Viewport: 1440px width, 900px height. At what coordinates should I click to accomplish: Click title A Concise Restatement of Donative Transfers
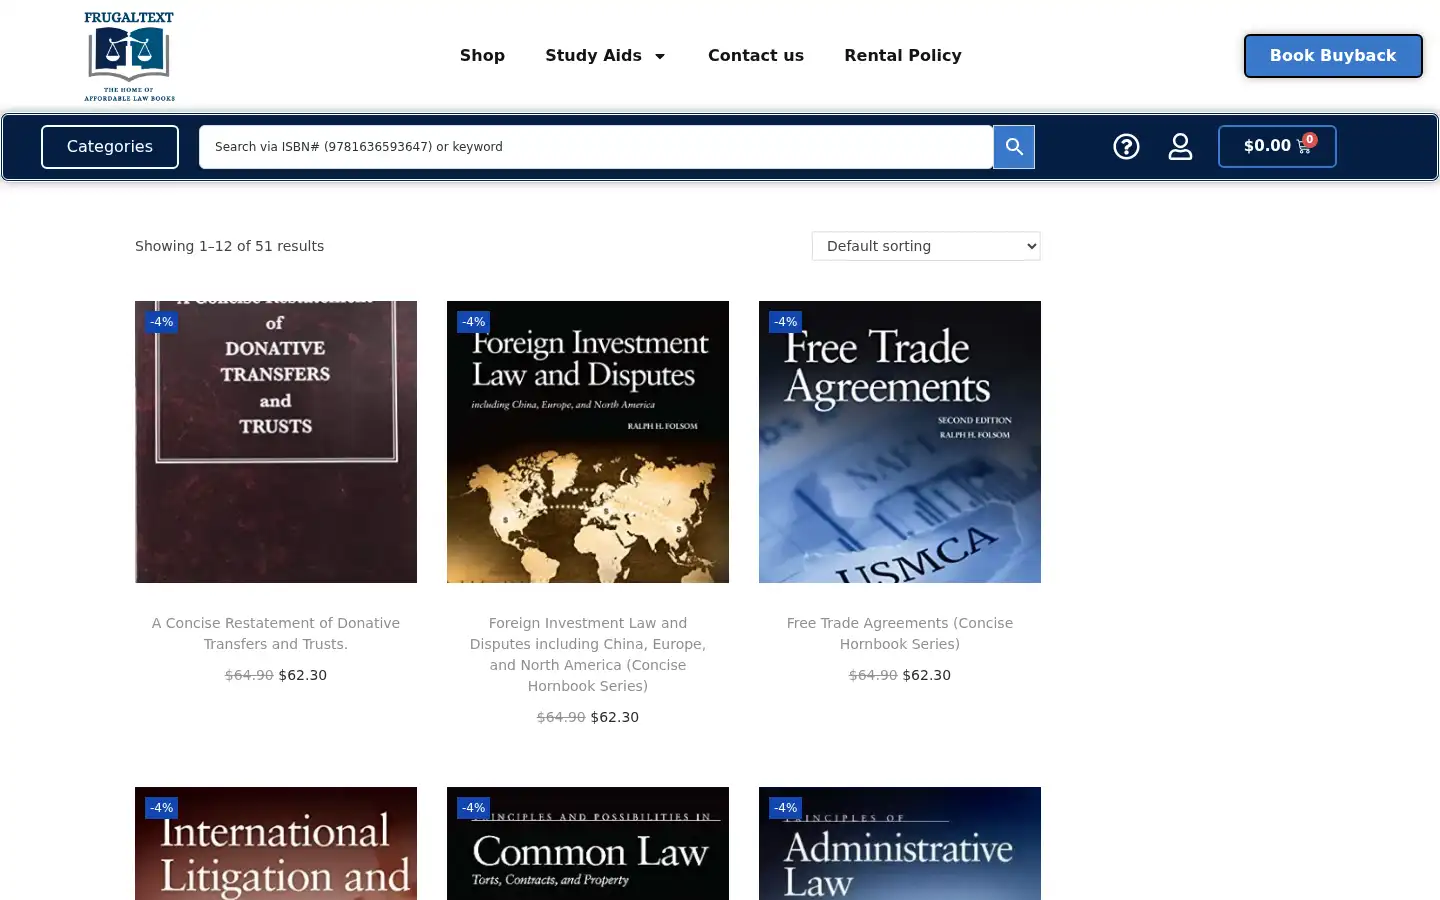point(276,633)
